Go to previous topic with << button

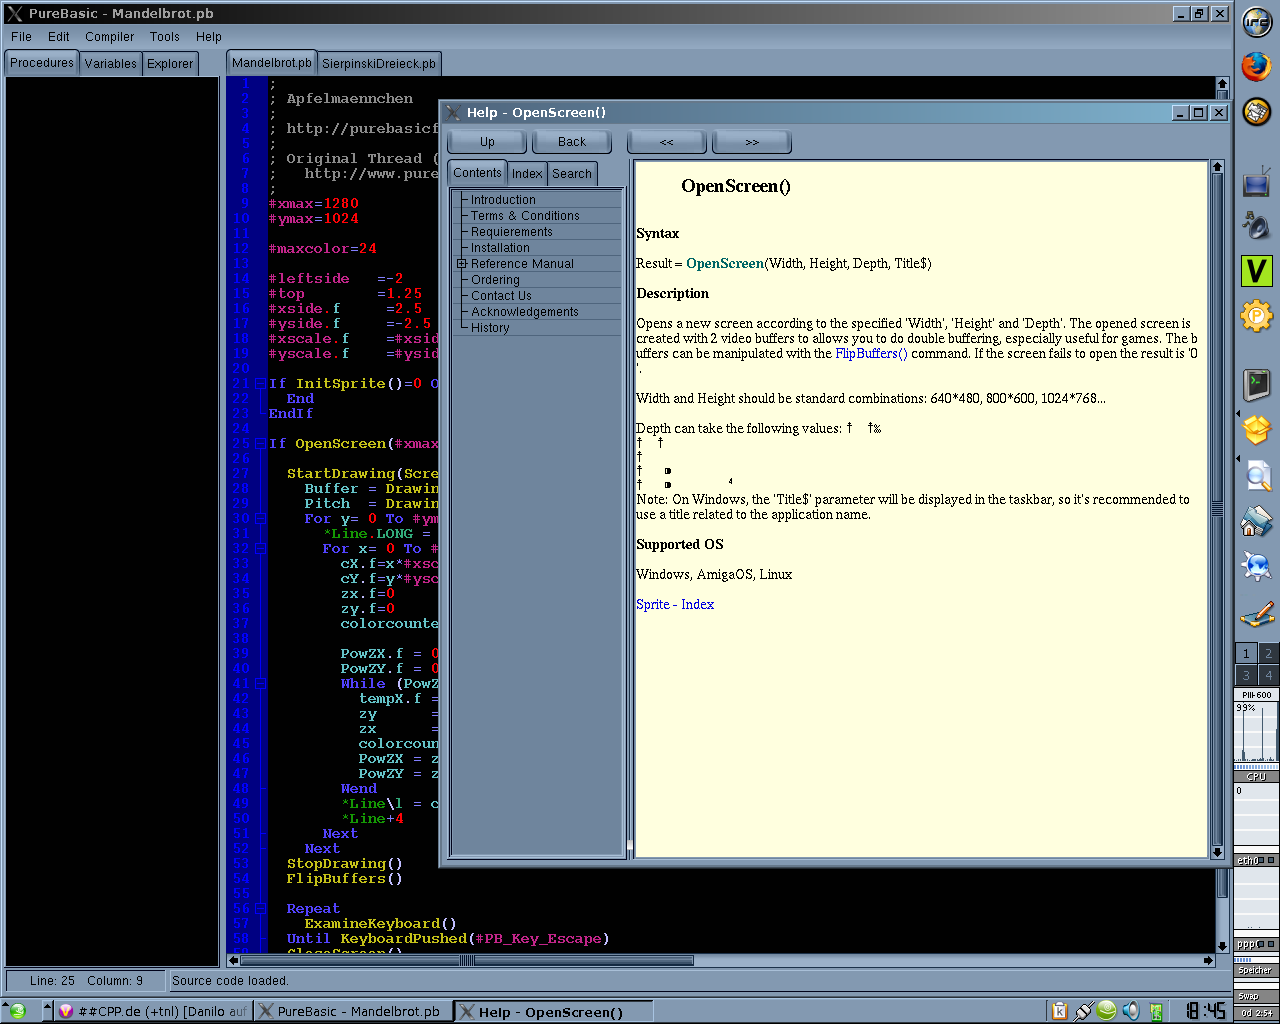(667, 142)
